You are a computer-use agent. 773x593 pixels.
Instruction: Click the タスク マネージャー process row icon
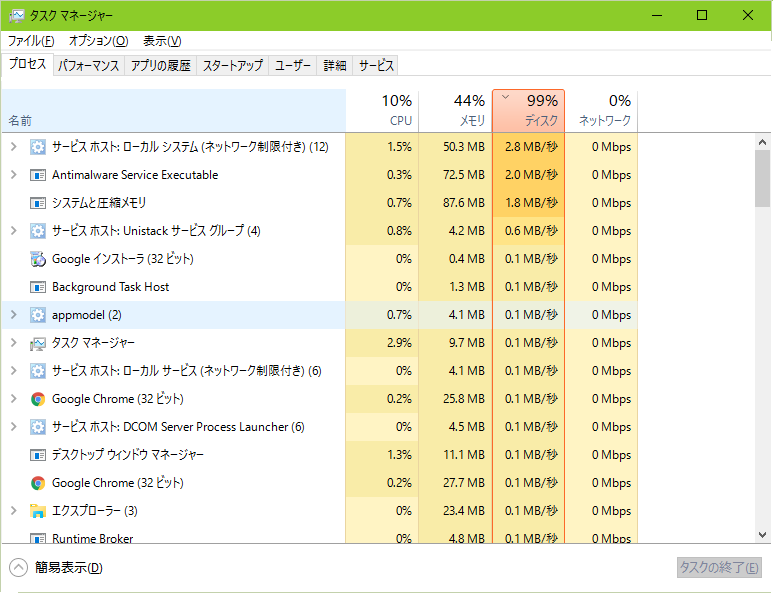click(38, 343)
